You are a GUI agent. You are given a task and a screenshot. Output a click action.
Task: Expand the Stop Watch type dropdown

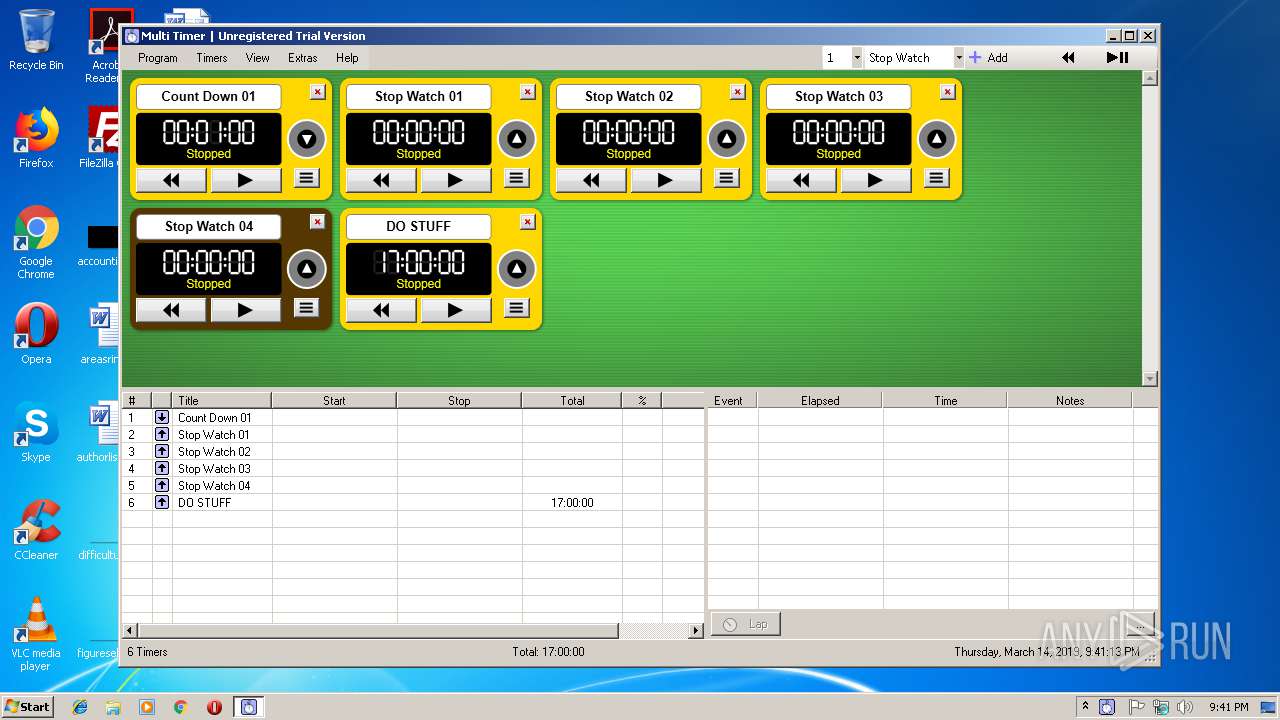pyautogui.click(x=959, y=58)
